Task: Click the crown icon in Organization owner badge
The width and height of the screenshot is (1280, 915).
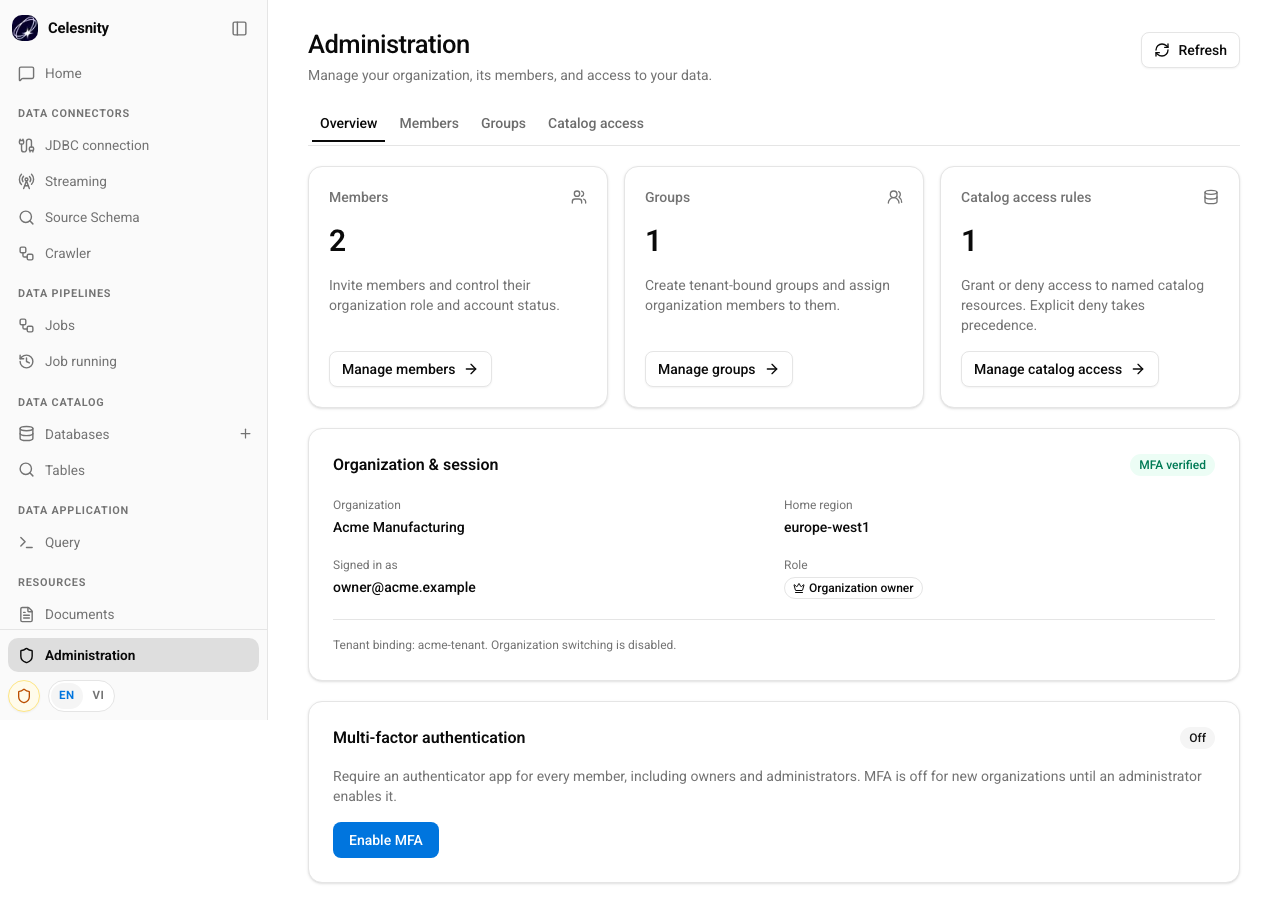Action: [x=799, y=588]
